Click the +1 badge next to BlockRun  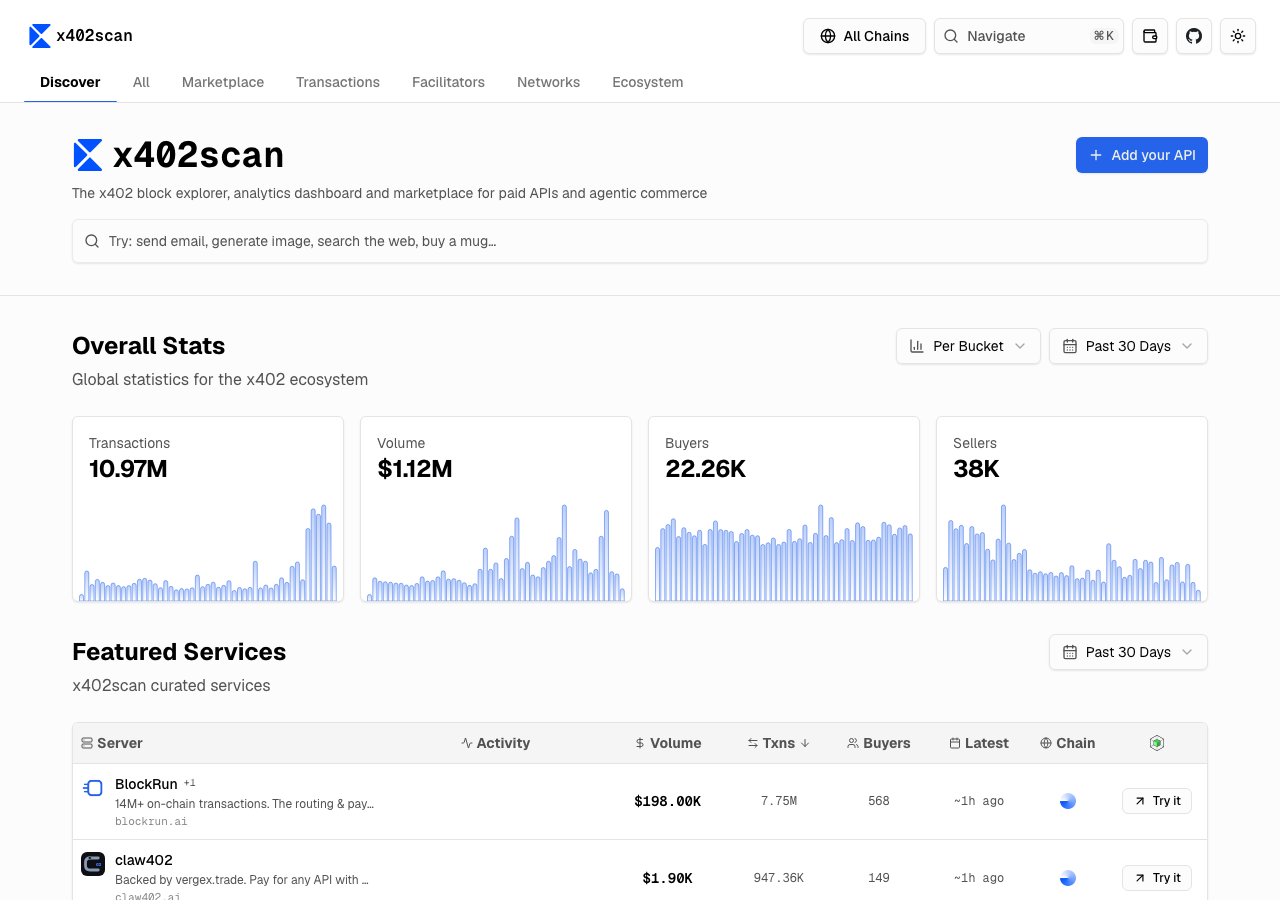[x=190, y=783]
